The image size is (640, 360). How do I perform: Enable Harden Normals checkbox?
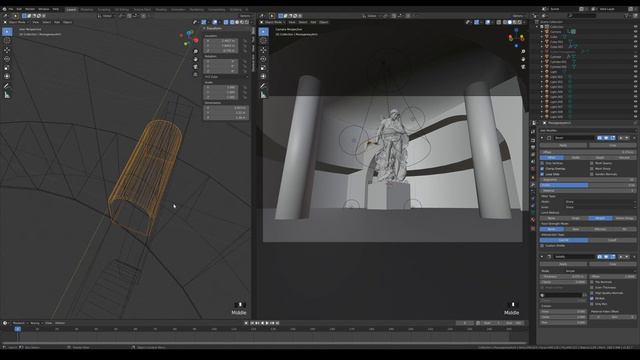(592, 174)
